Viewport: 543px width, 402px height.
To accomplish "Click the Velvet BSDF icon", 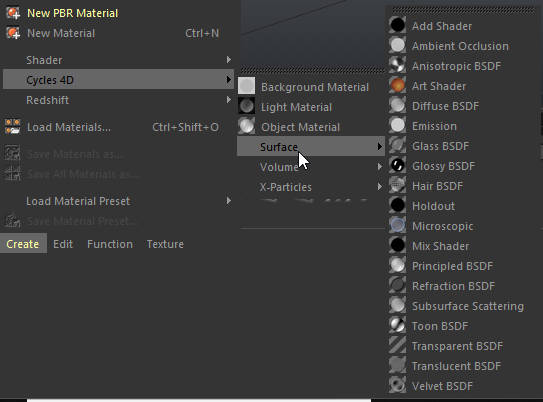I will pos(398,385).
